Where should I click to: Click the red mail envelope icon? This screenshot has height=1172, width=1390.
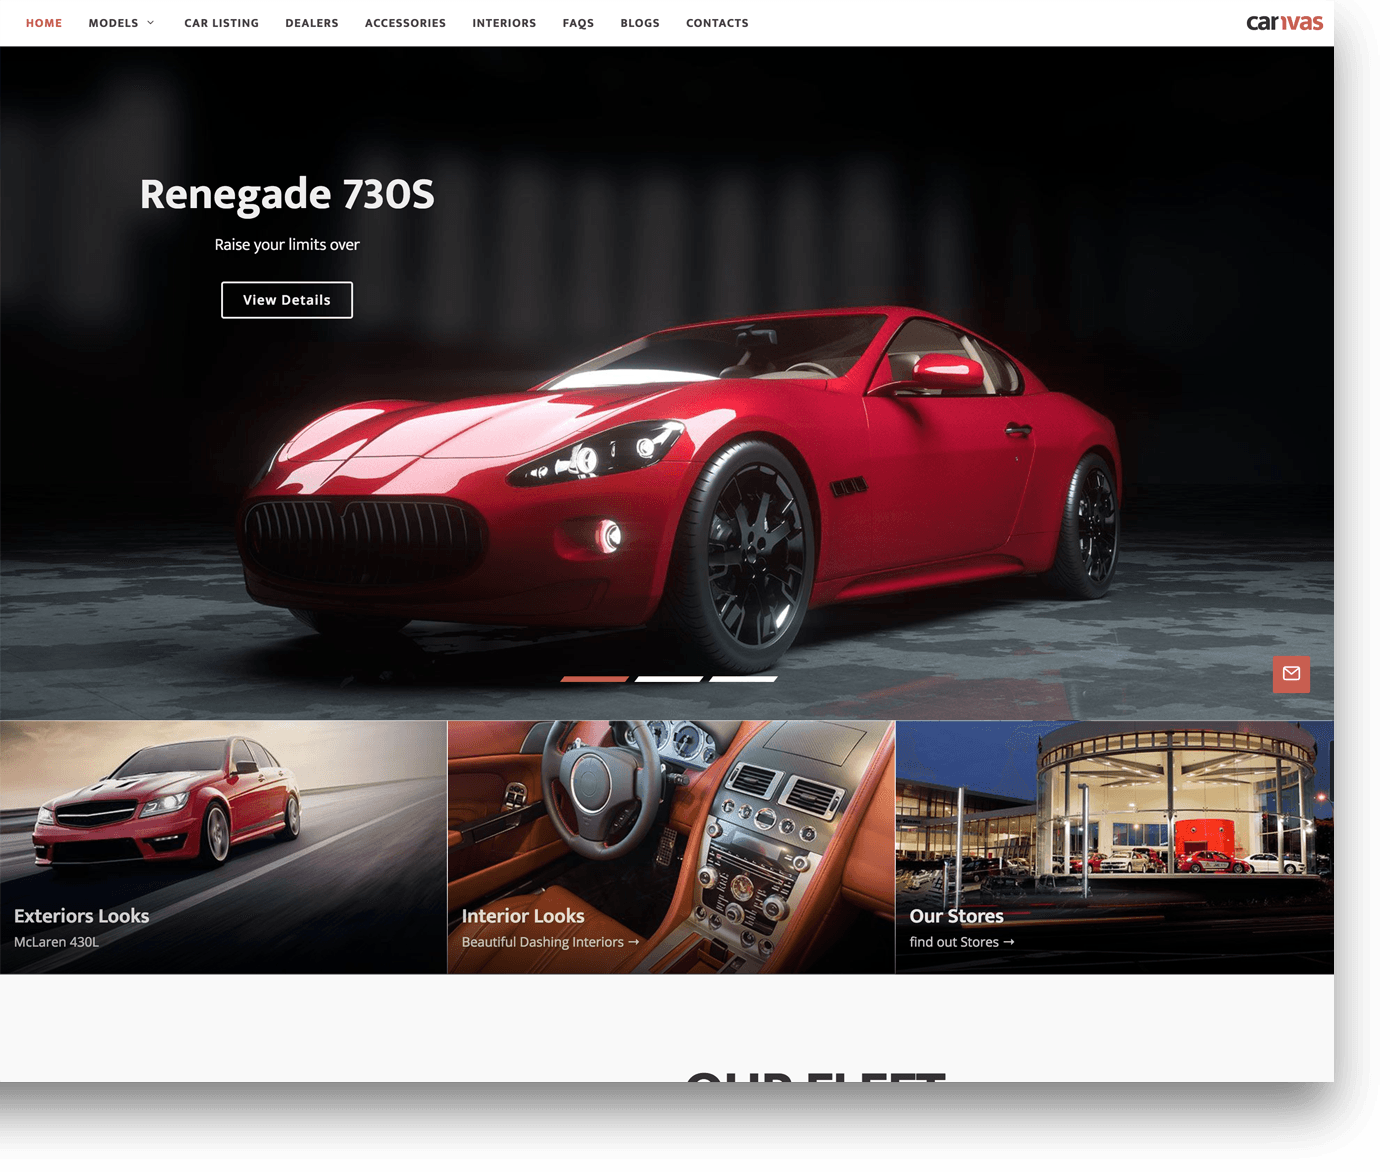pos(1291,674)
